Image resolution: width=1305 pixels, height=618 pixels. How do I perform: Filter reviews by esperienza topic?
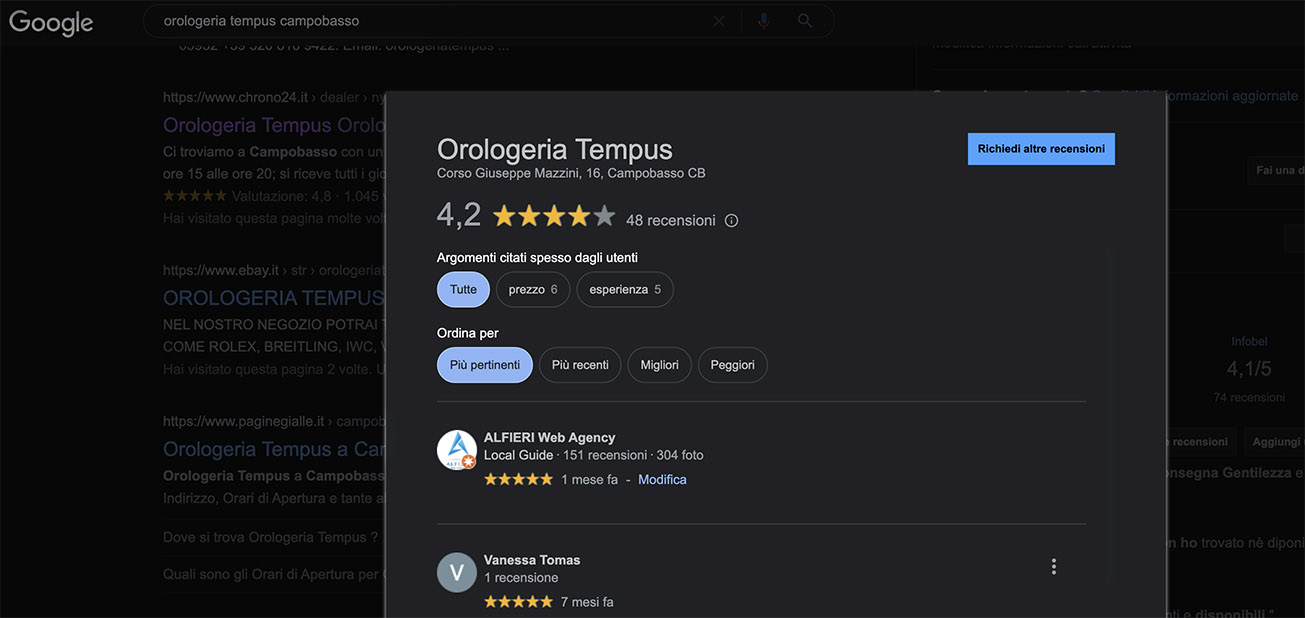click(625, 290)
